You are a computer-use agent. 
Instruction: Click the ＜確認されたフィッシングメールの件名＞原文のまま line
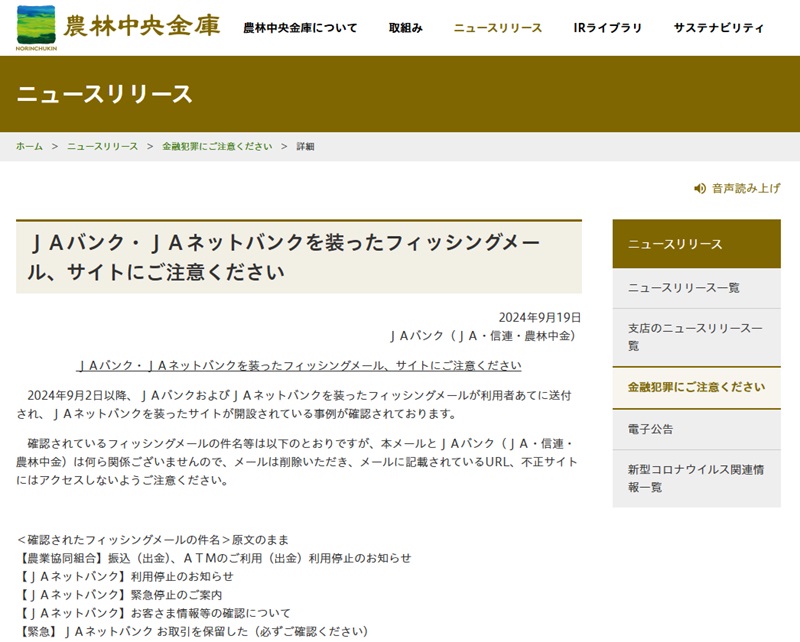click(x=153, y=539)
